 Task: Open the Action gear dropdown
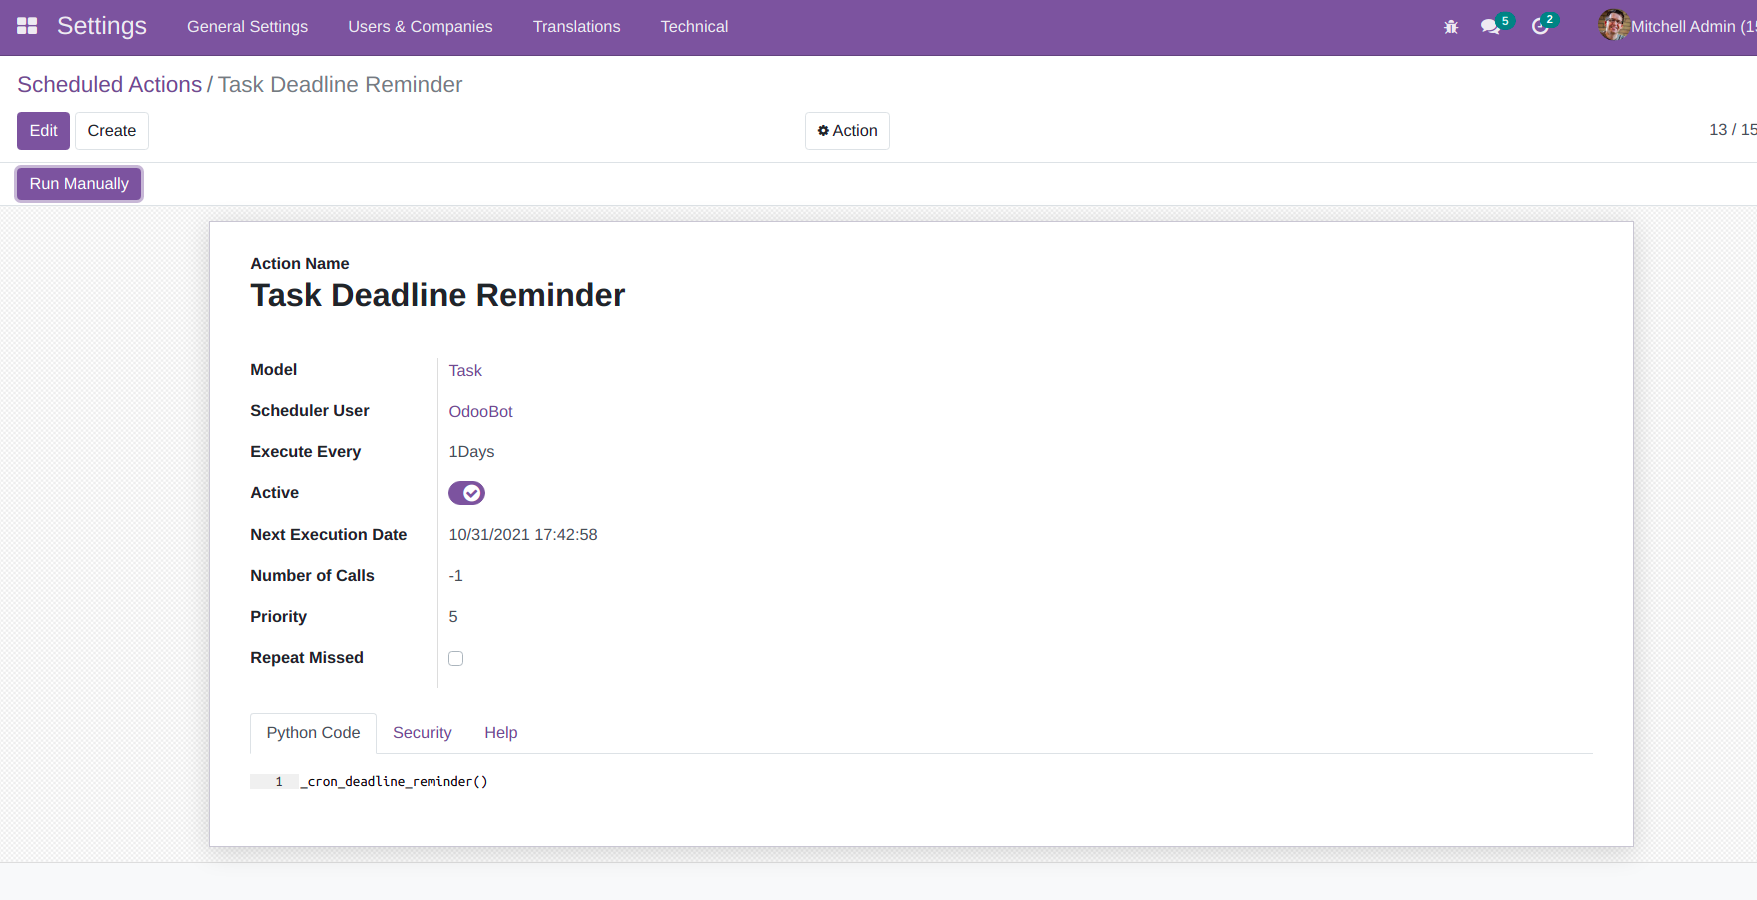847,131
